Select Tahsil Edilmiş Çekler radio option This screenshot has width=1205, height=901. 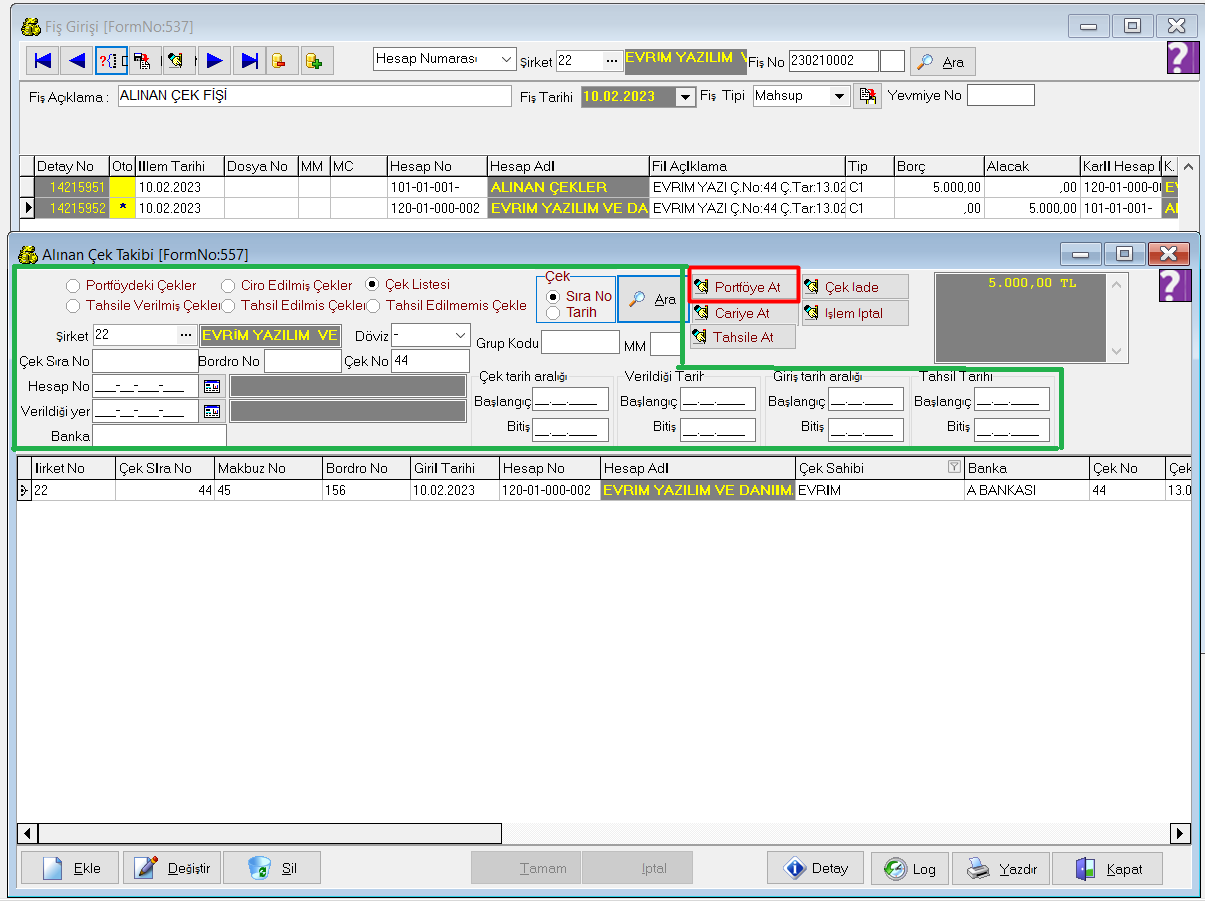click(x=228, y=305)
